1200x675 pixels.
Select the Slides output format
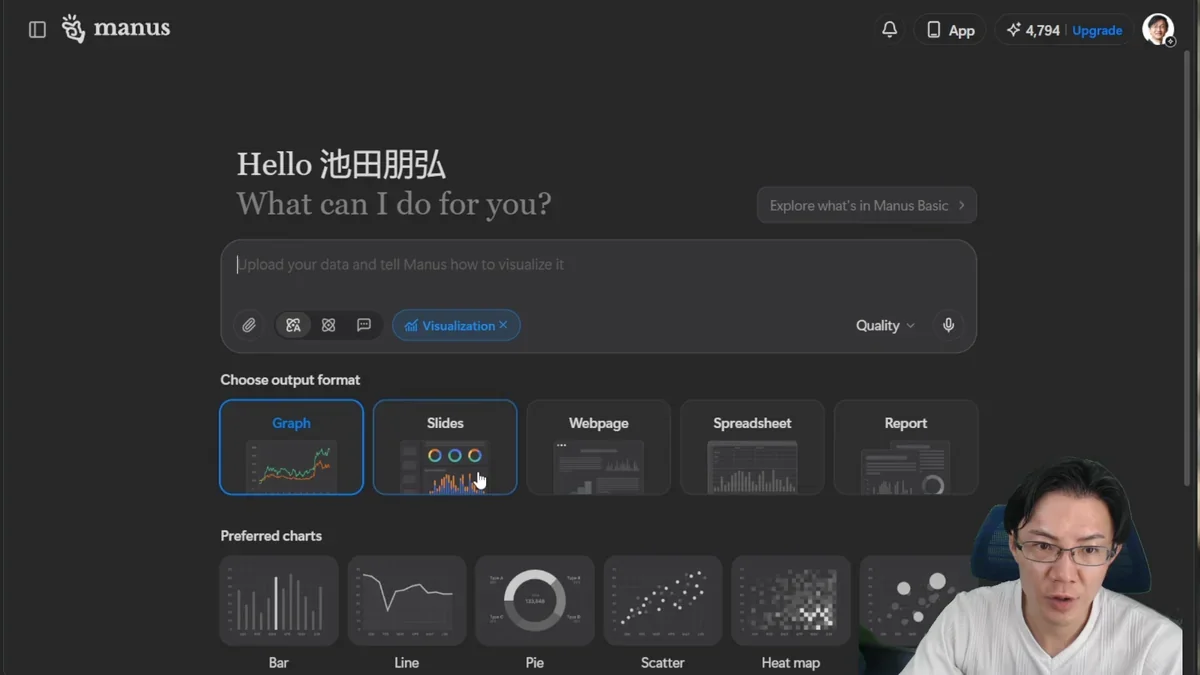point(445,447)
